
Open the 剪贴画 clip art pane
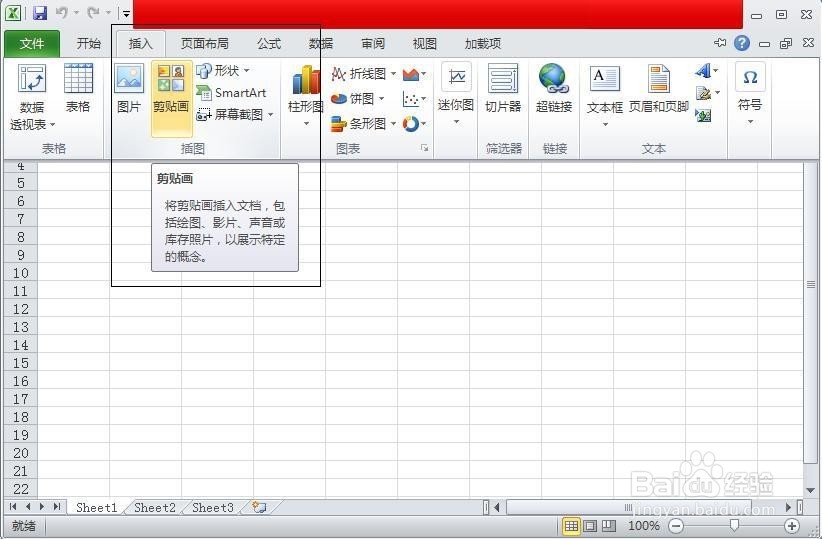171,99
